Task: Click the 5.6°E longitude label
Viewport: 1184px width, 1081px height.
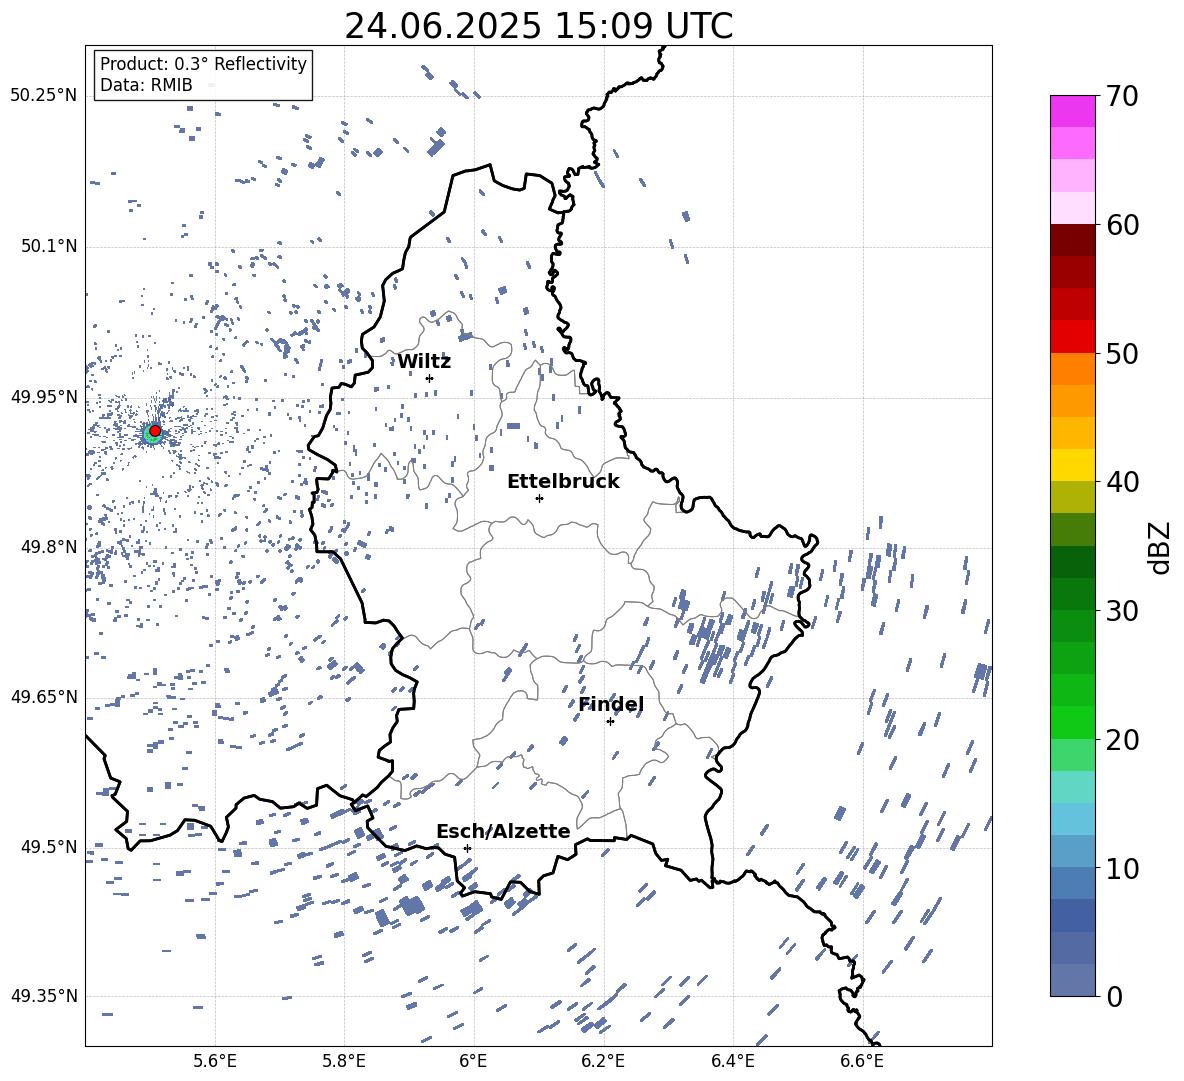Action: coord(215,1061)
